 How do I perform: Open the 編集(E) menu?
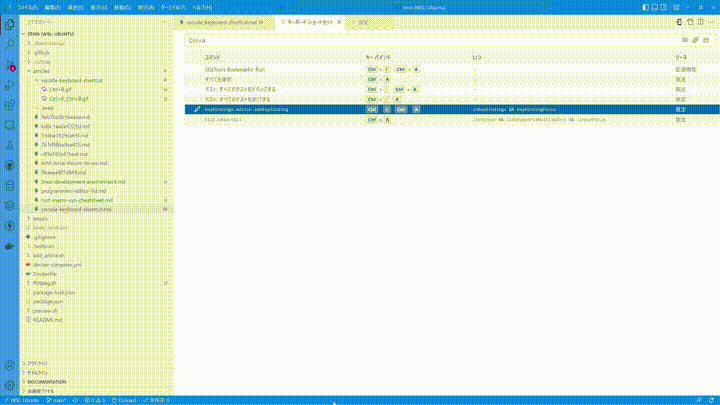[x=52, y=7]
